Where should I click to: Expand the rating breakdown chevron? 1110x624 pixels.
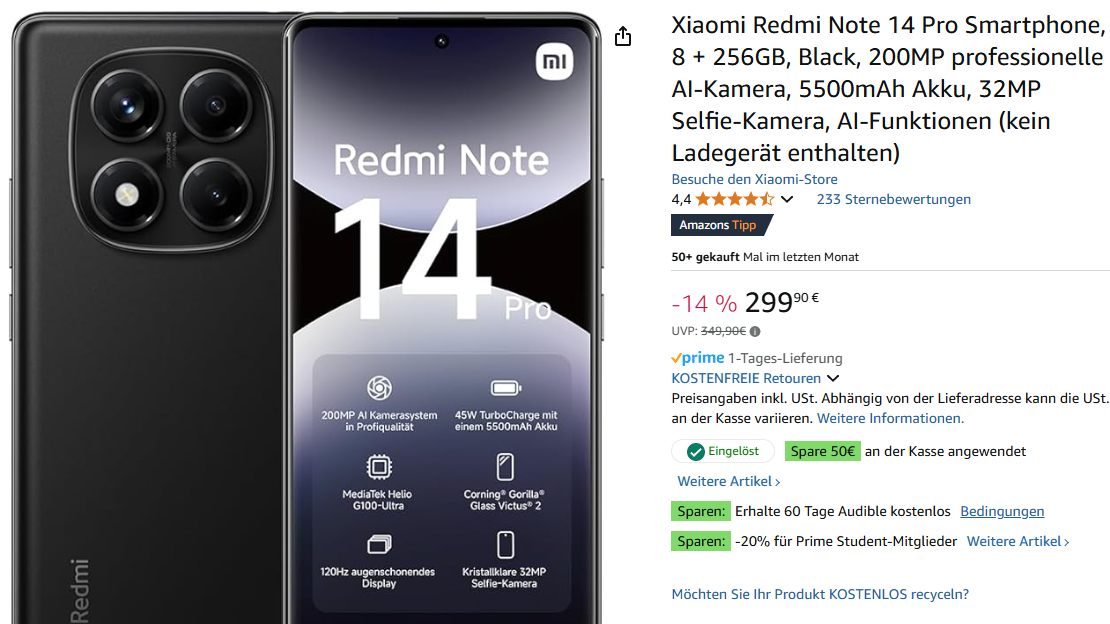click(x=787, y=200)
